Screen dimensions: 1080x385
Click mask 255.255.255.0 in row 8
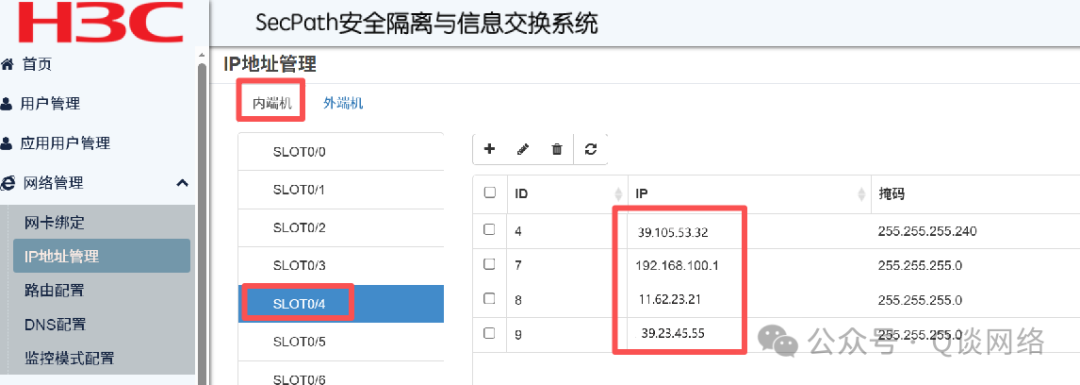[x=920, y=300]
